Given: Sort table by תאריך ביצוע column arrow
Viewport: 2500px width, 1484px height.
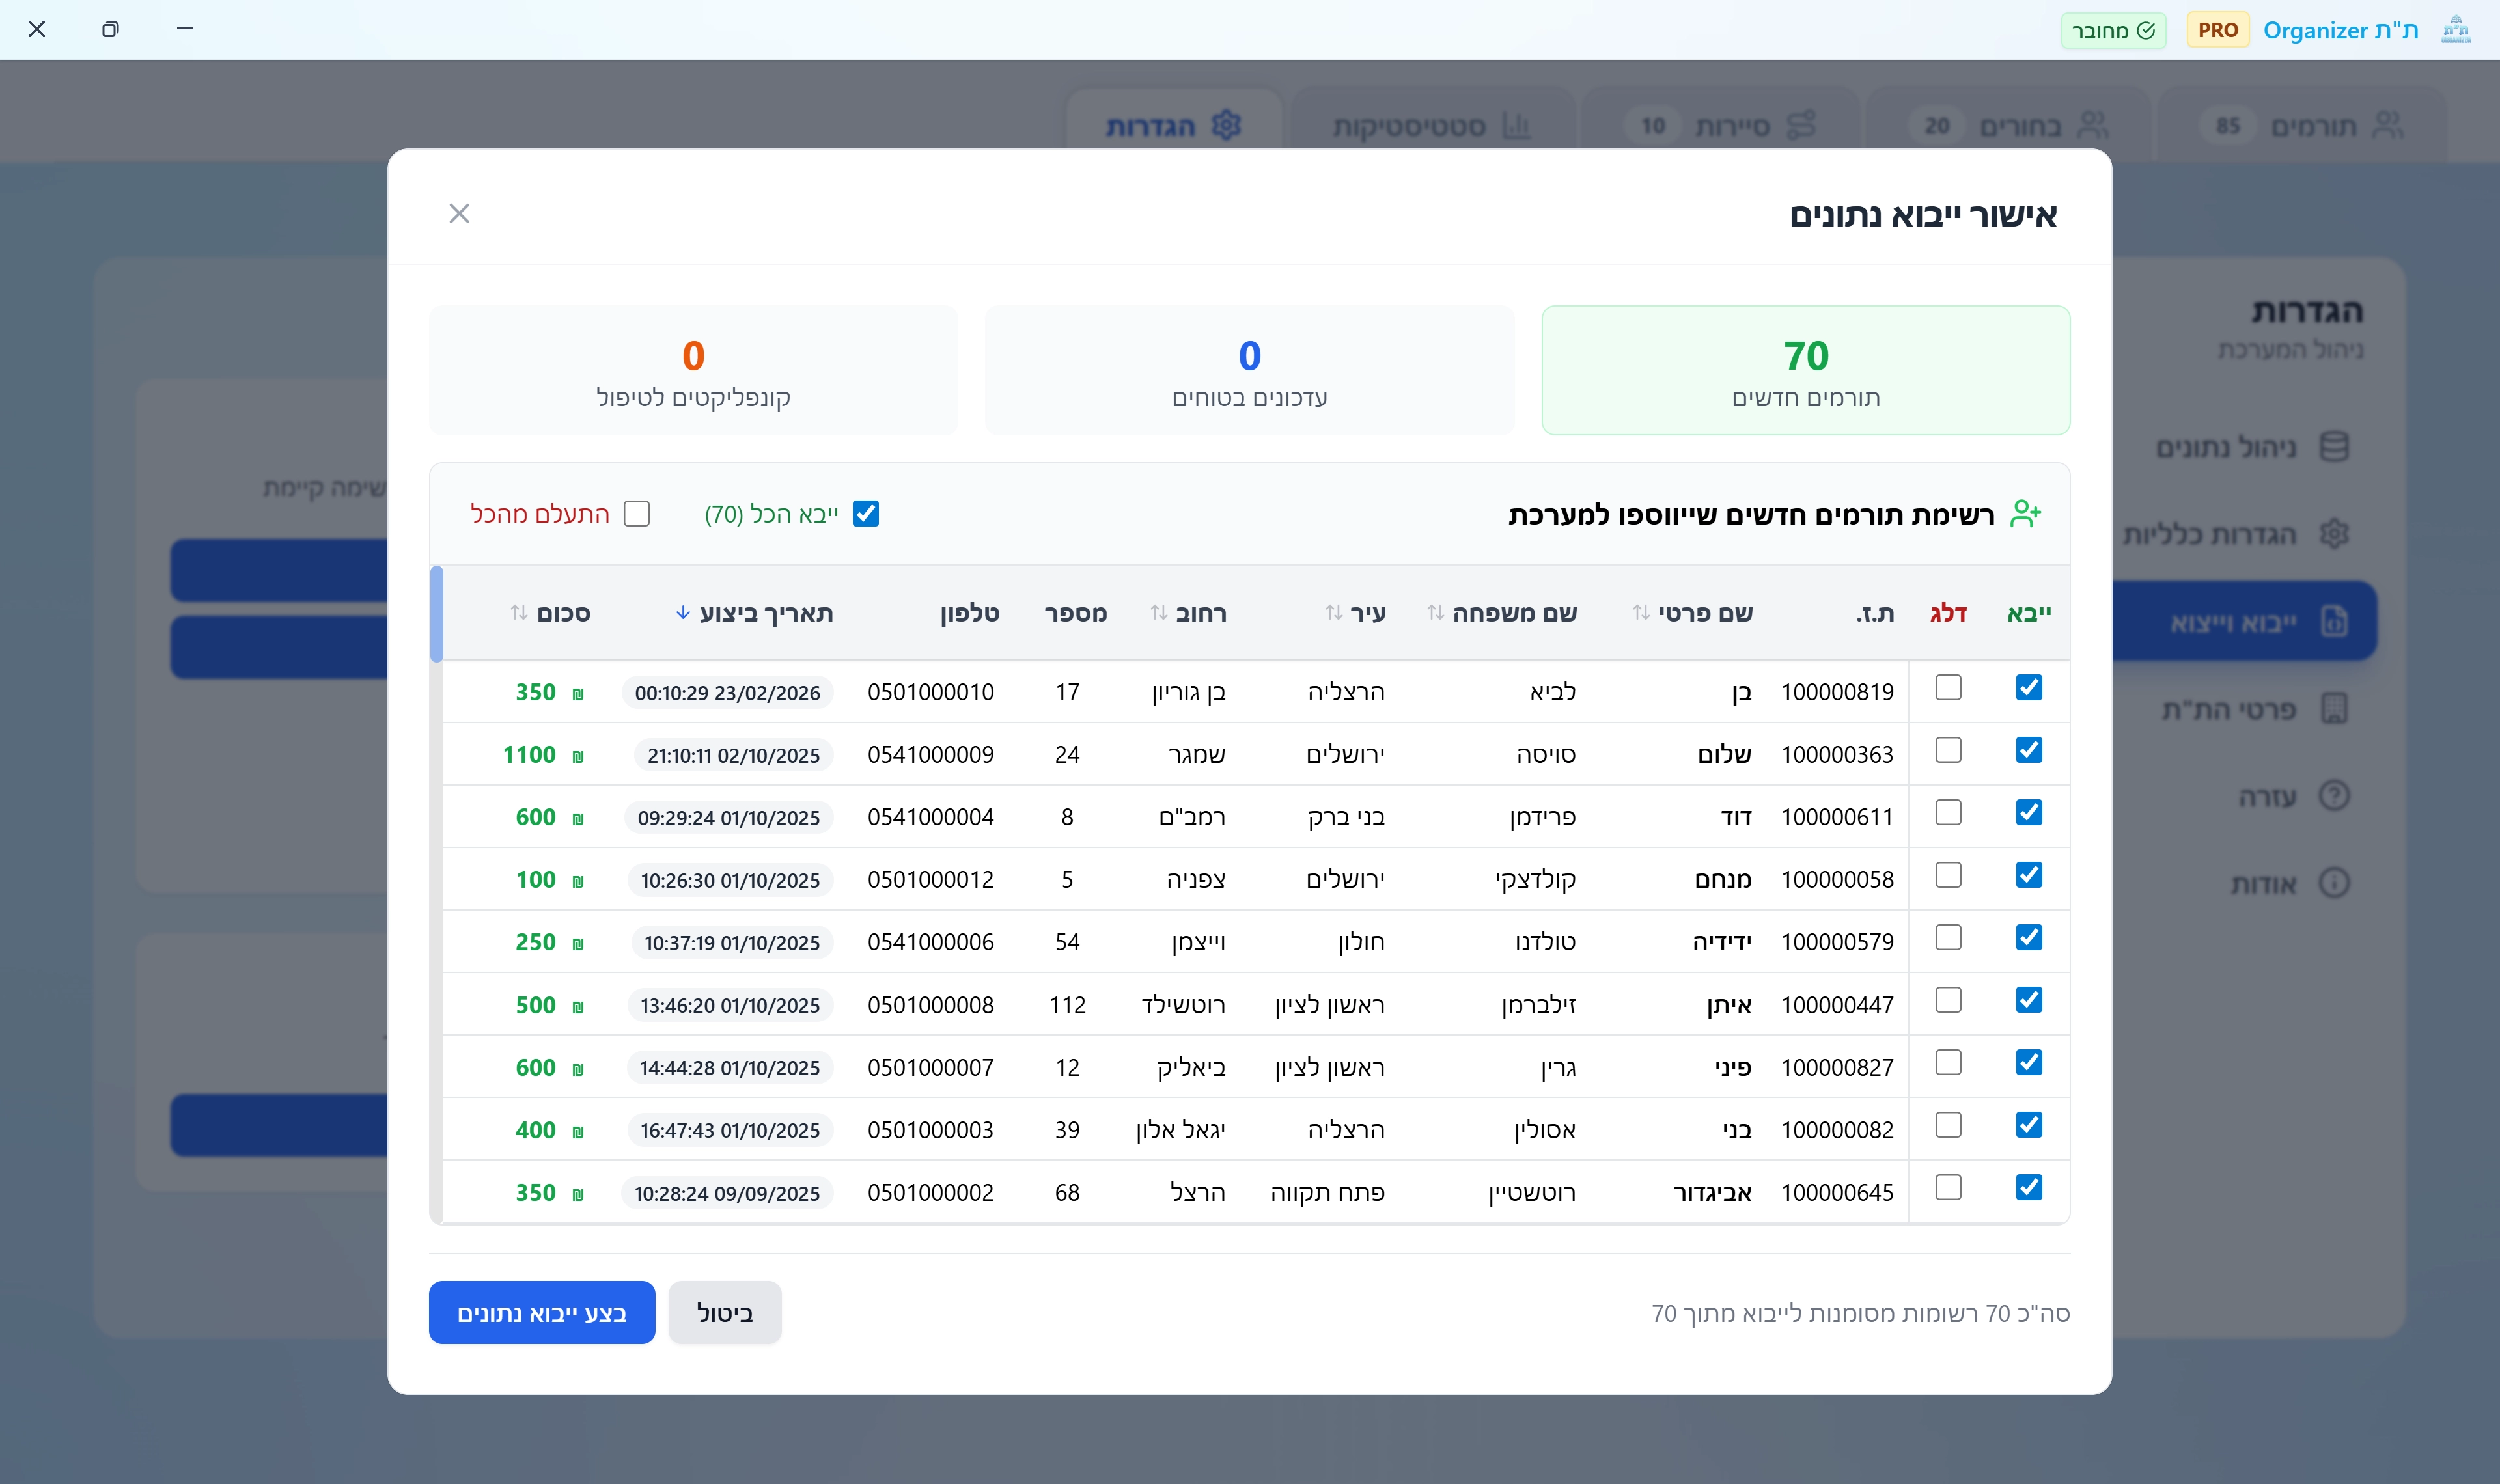Looking at the screenshot, I should (683, 613).
